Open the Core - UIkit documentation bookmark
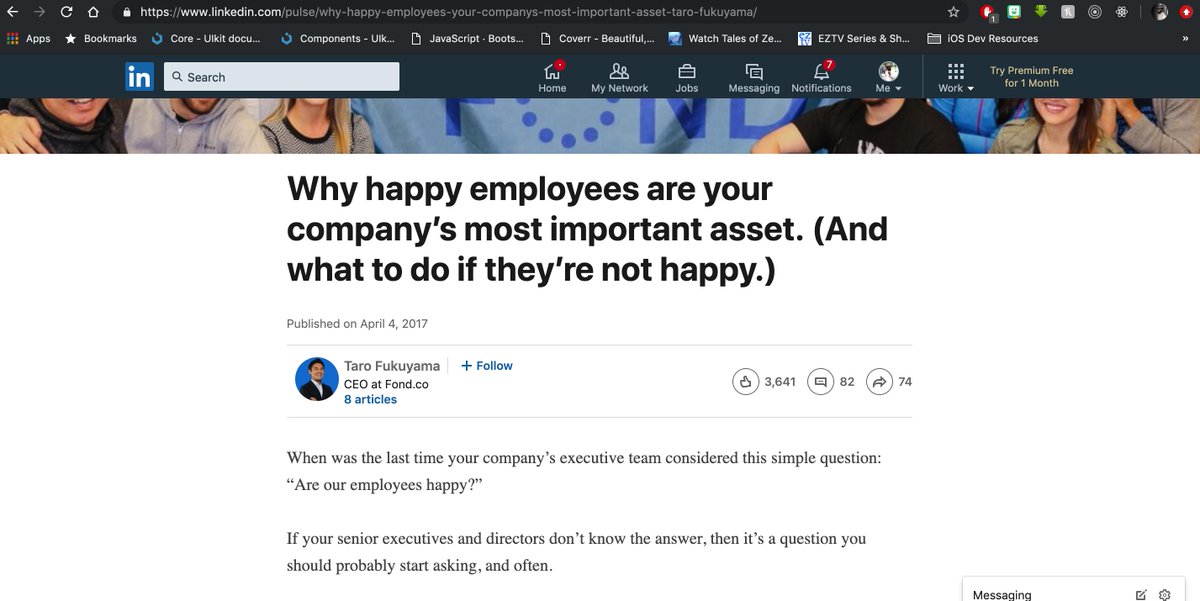Screen dimensions: 1200x601 (205, 38)
